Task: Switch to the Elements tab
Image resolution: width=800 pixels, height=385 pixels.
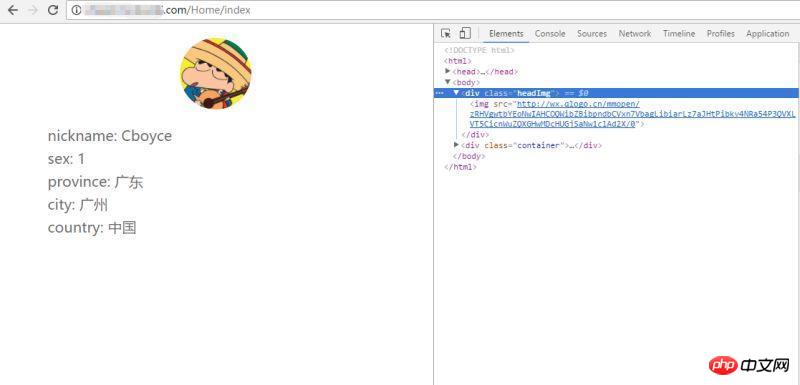Action: [x=506, y=34]
